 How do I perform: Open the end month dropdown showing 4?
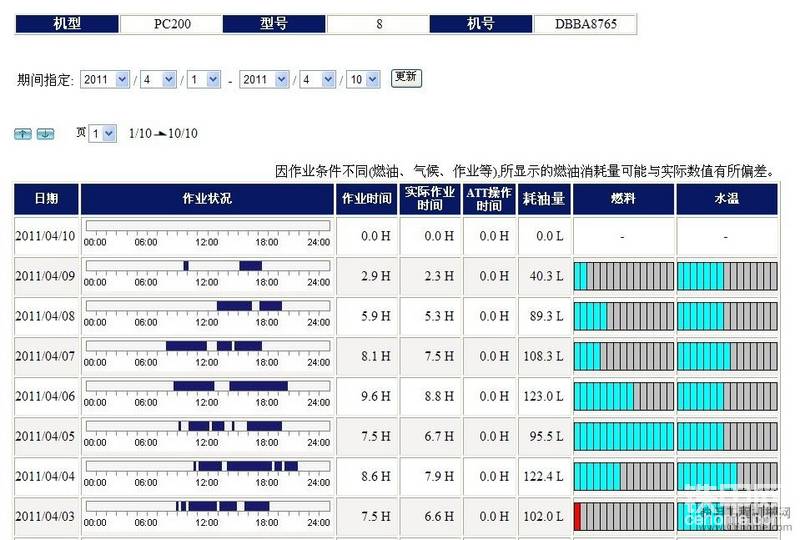coord(318,80)
